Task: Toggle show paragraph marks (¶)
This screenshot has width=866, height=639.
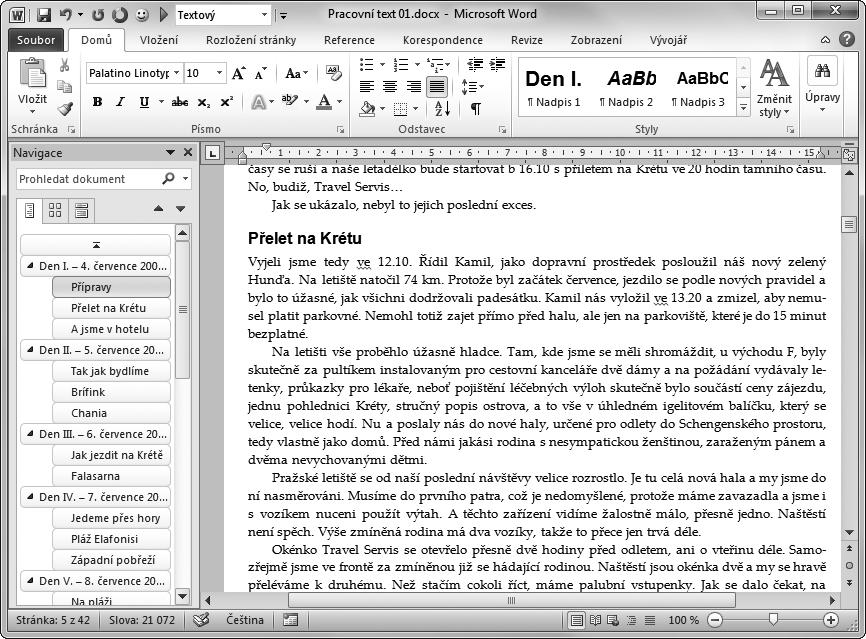Action: click(x=475, y=109)
